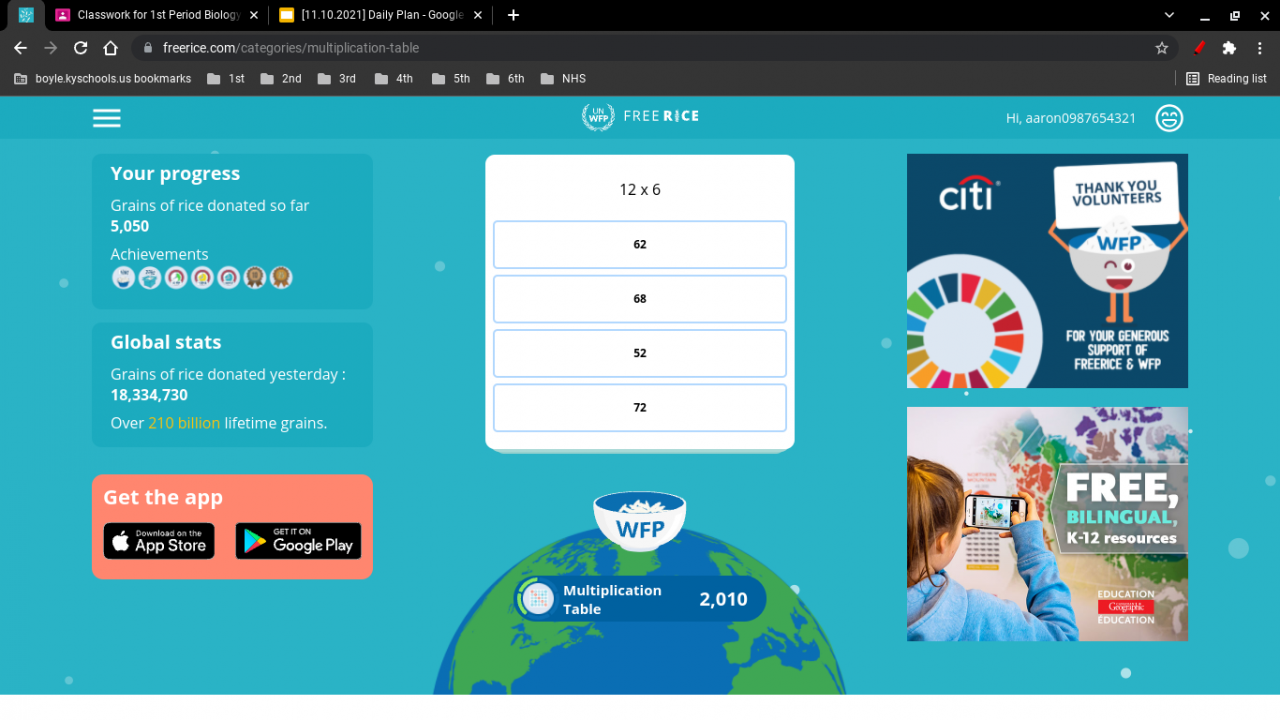
Task: Click the WFP rice bowl on globe
Action: (x=640, y=520)
